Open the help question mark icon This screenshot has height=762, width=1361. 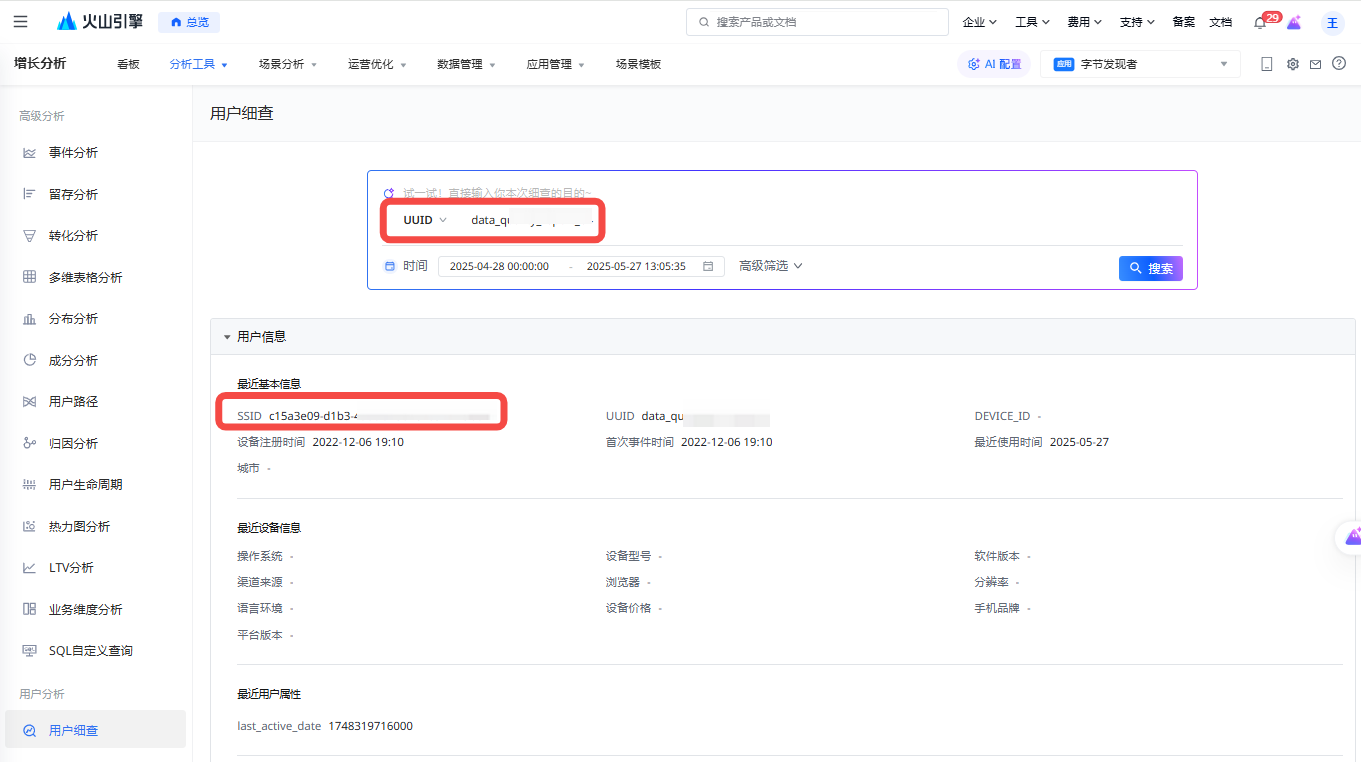pyautogui.click(x=1339, y=64)
